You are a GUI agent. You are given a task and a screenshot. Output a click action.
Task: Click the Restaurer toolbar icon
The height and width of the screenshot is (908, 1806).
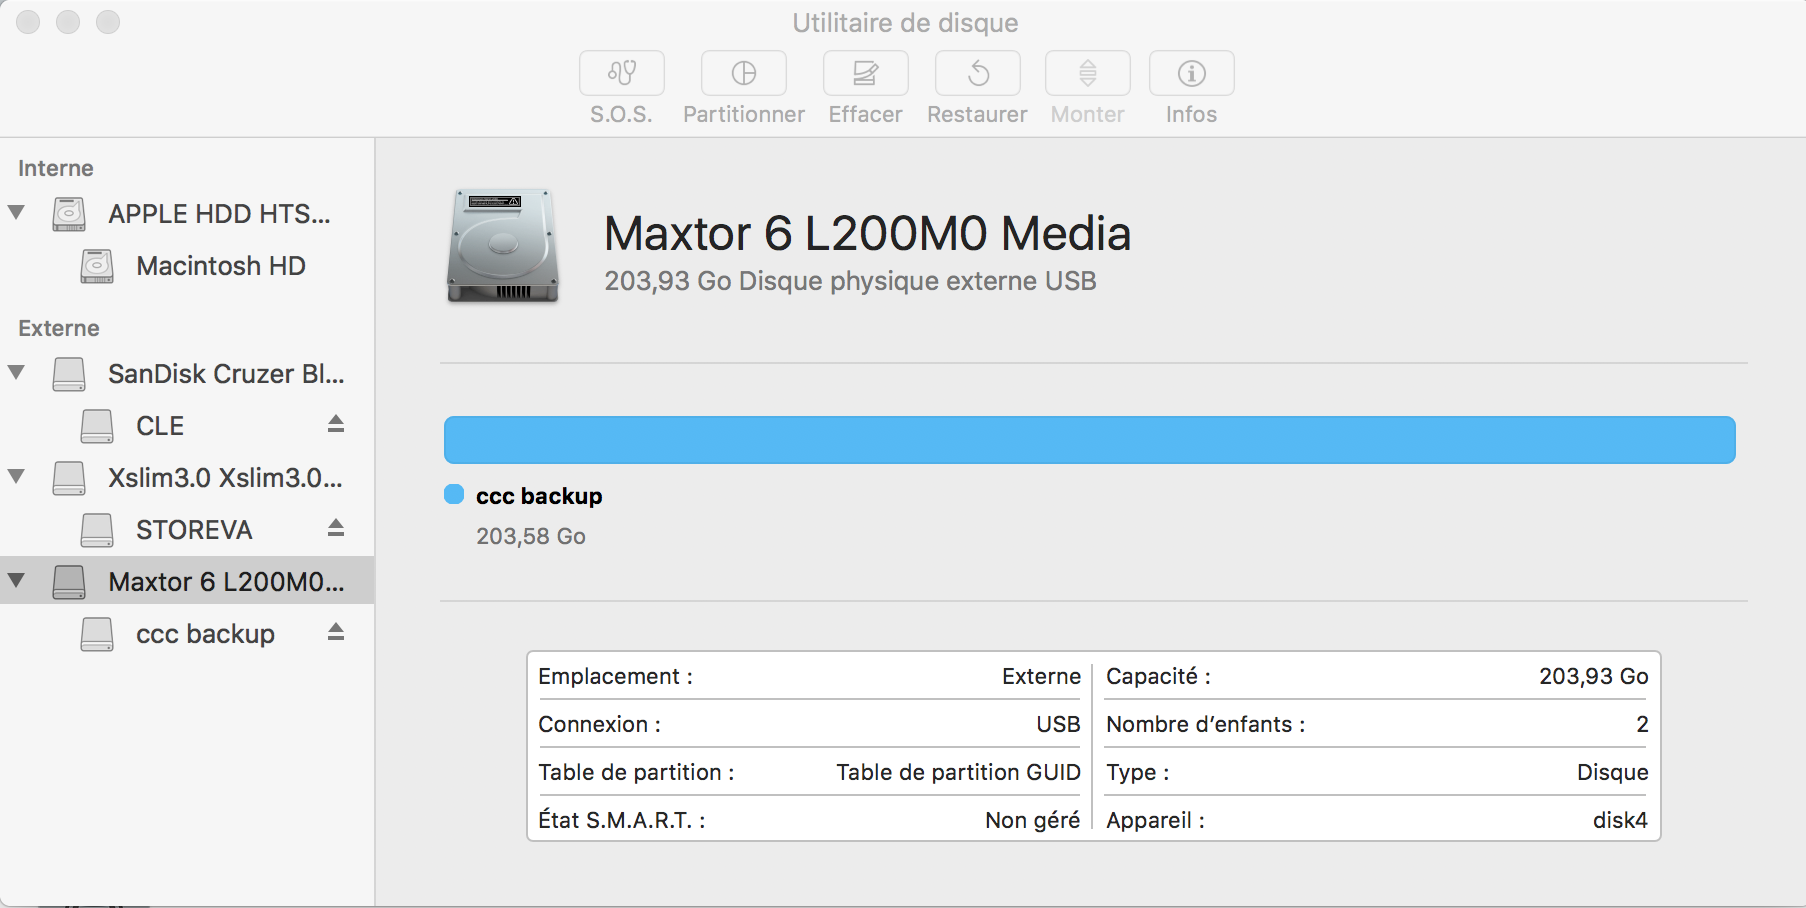pos(977,74)
